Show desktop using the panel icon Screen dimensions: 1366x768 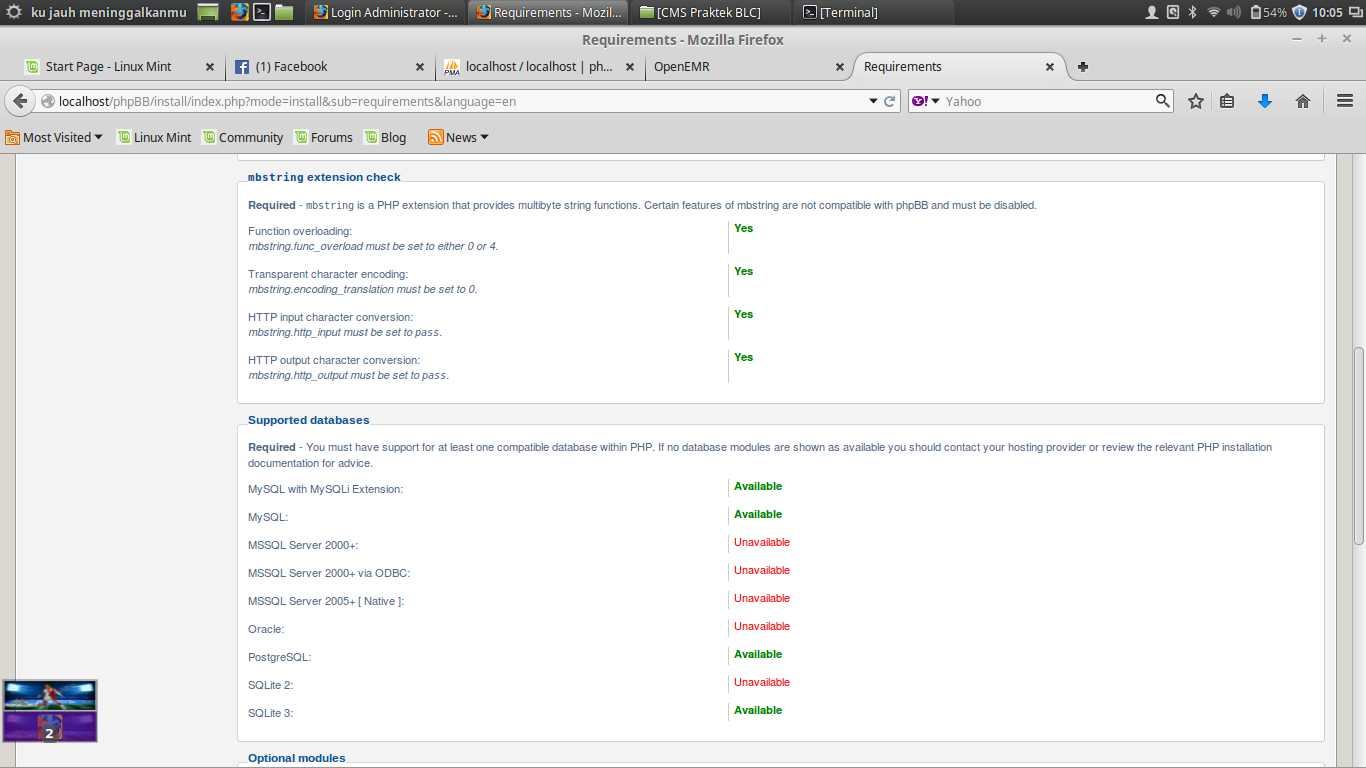tap(208, 12)
